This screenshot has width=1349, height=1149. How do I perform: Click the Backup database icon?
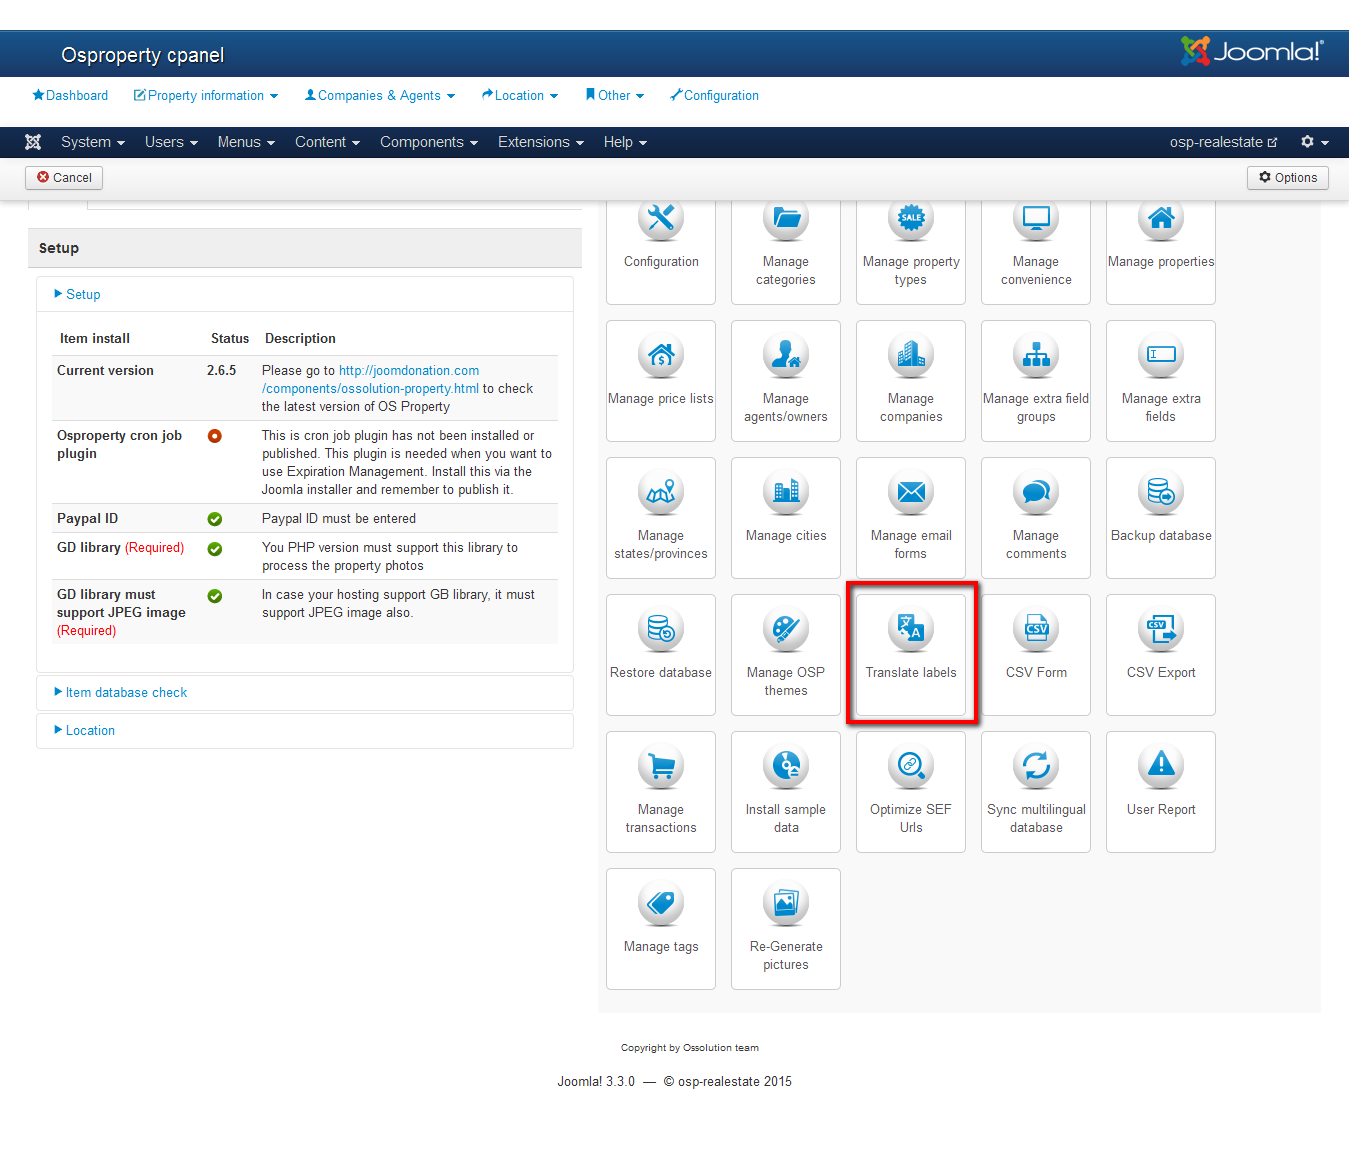(1160, 494)
